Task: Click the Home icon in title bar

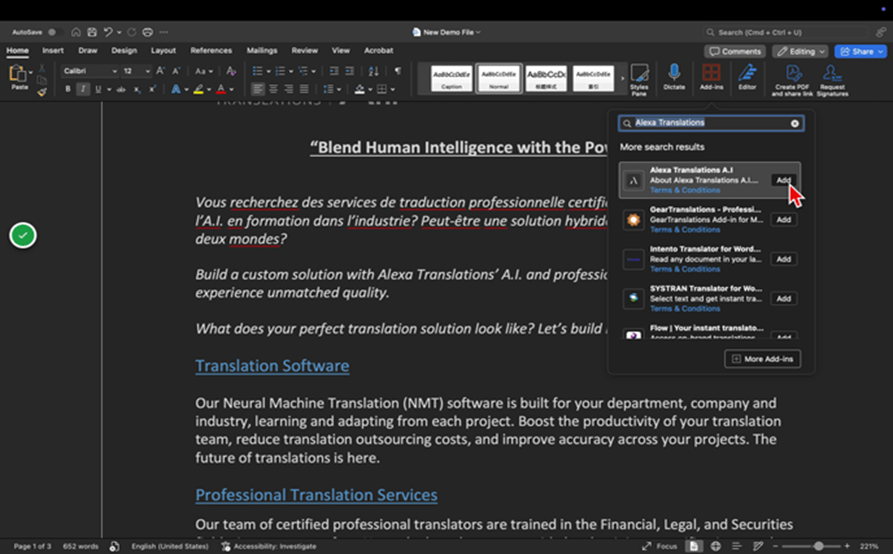Action: pyautogui.click(x=76, y=32)
